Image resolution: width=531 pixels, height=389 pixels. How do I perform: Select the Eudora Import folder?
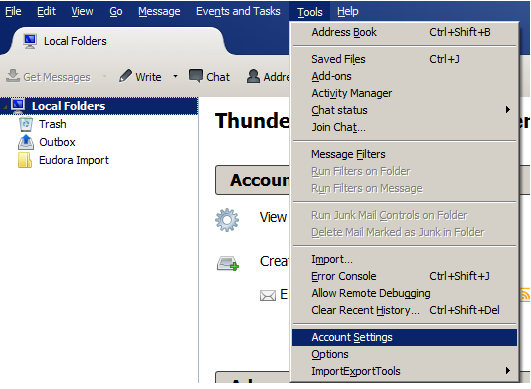click(74, 160)
